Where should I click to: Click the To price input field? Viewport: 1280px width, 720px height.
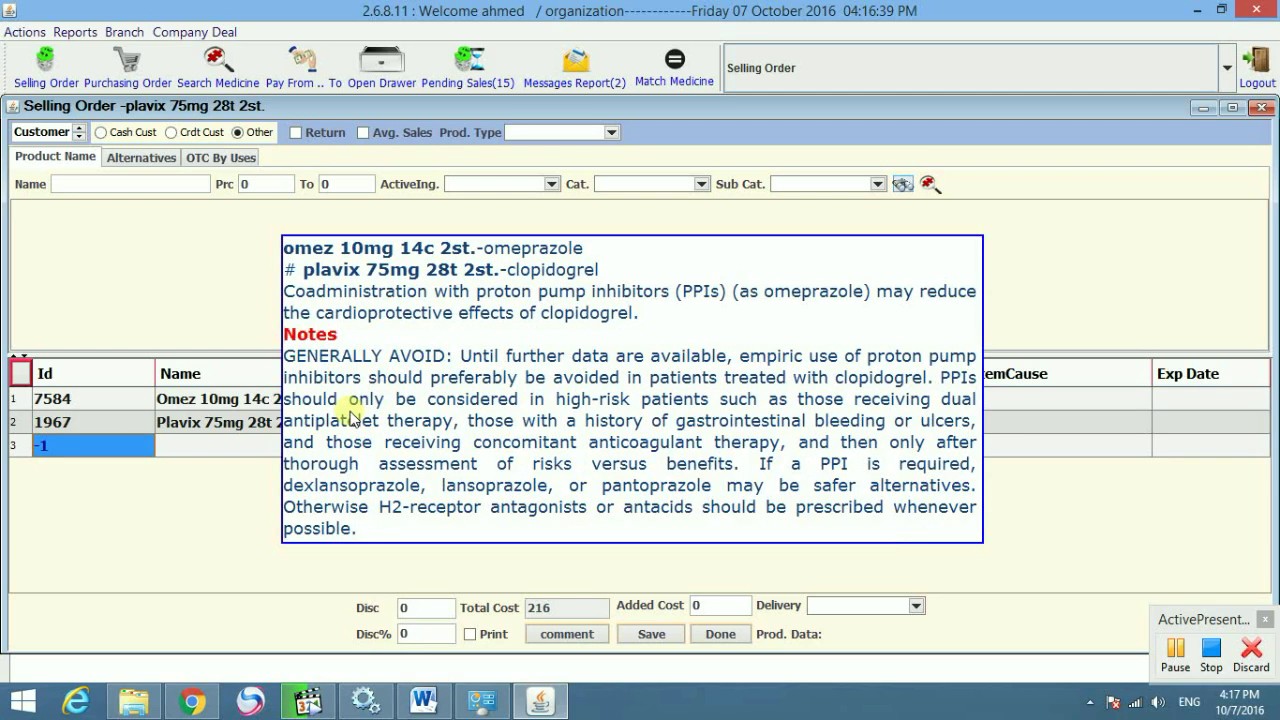(346, 184)
